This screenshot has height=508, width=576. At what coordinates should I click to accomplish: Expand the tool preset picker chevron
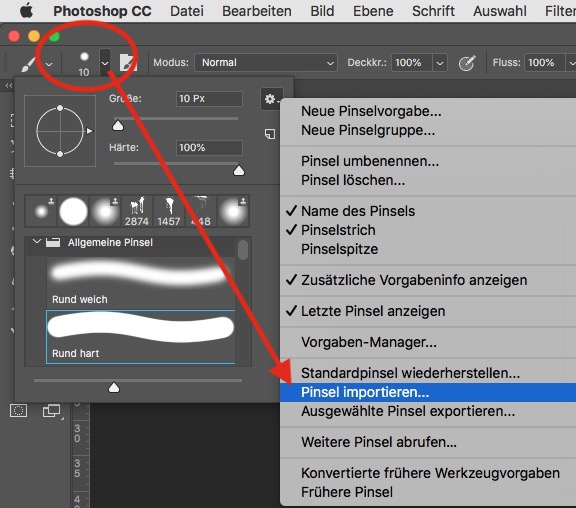(49, 64)
